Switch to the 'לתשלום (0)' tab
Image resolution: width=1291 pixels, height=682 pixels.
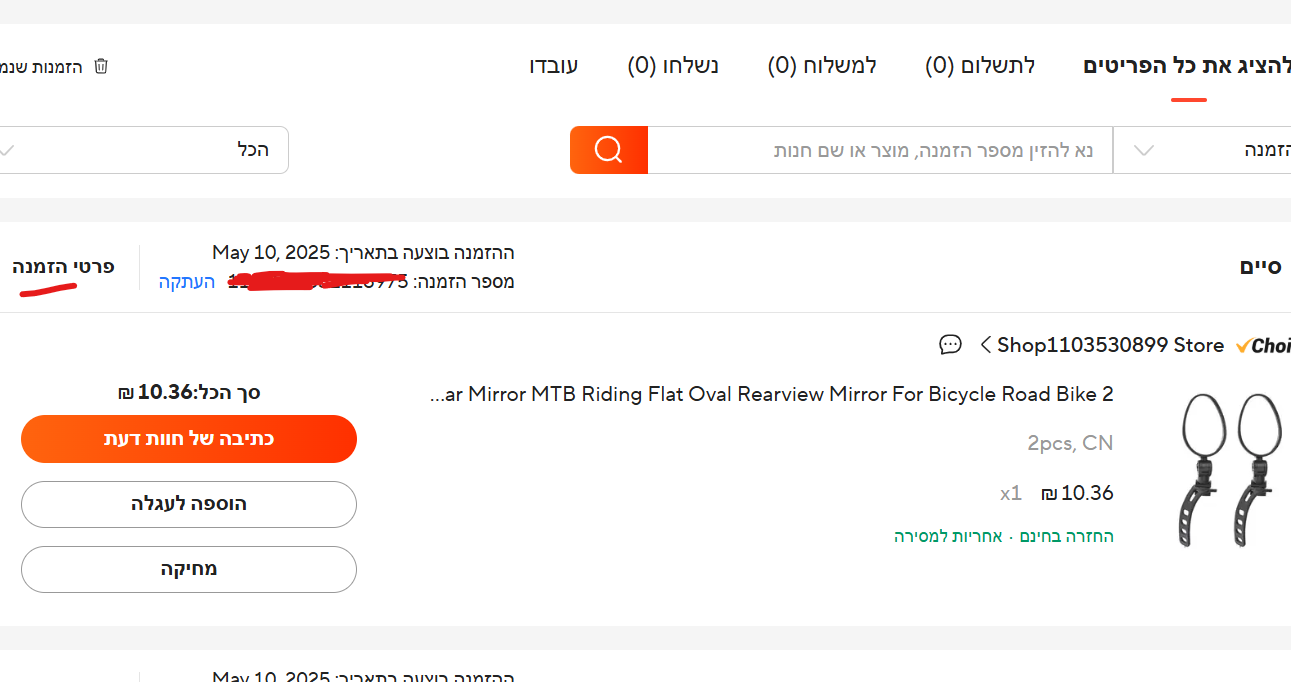979,66
